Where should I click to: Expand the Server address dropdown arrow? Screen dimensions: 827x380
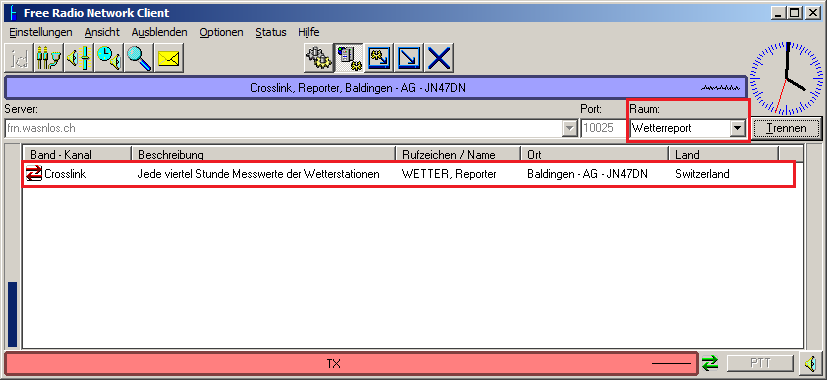pos(570,128)
